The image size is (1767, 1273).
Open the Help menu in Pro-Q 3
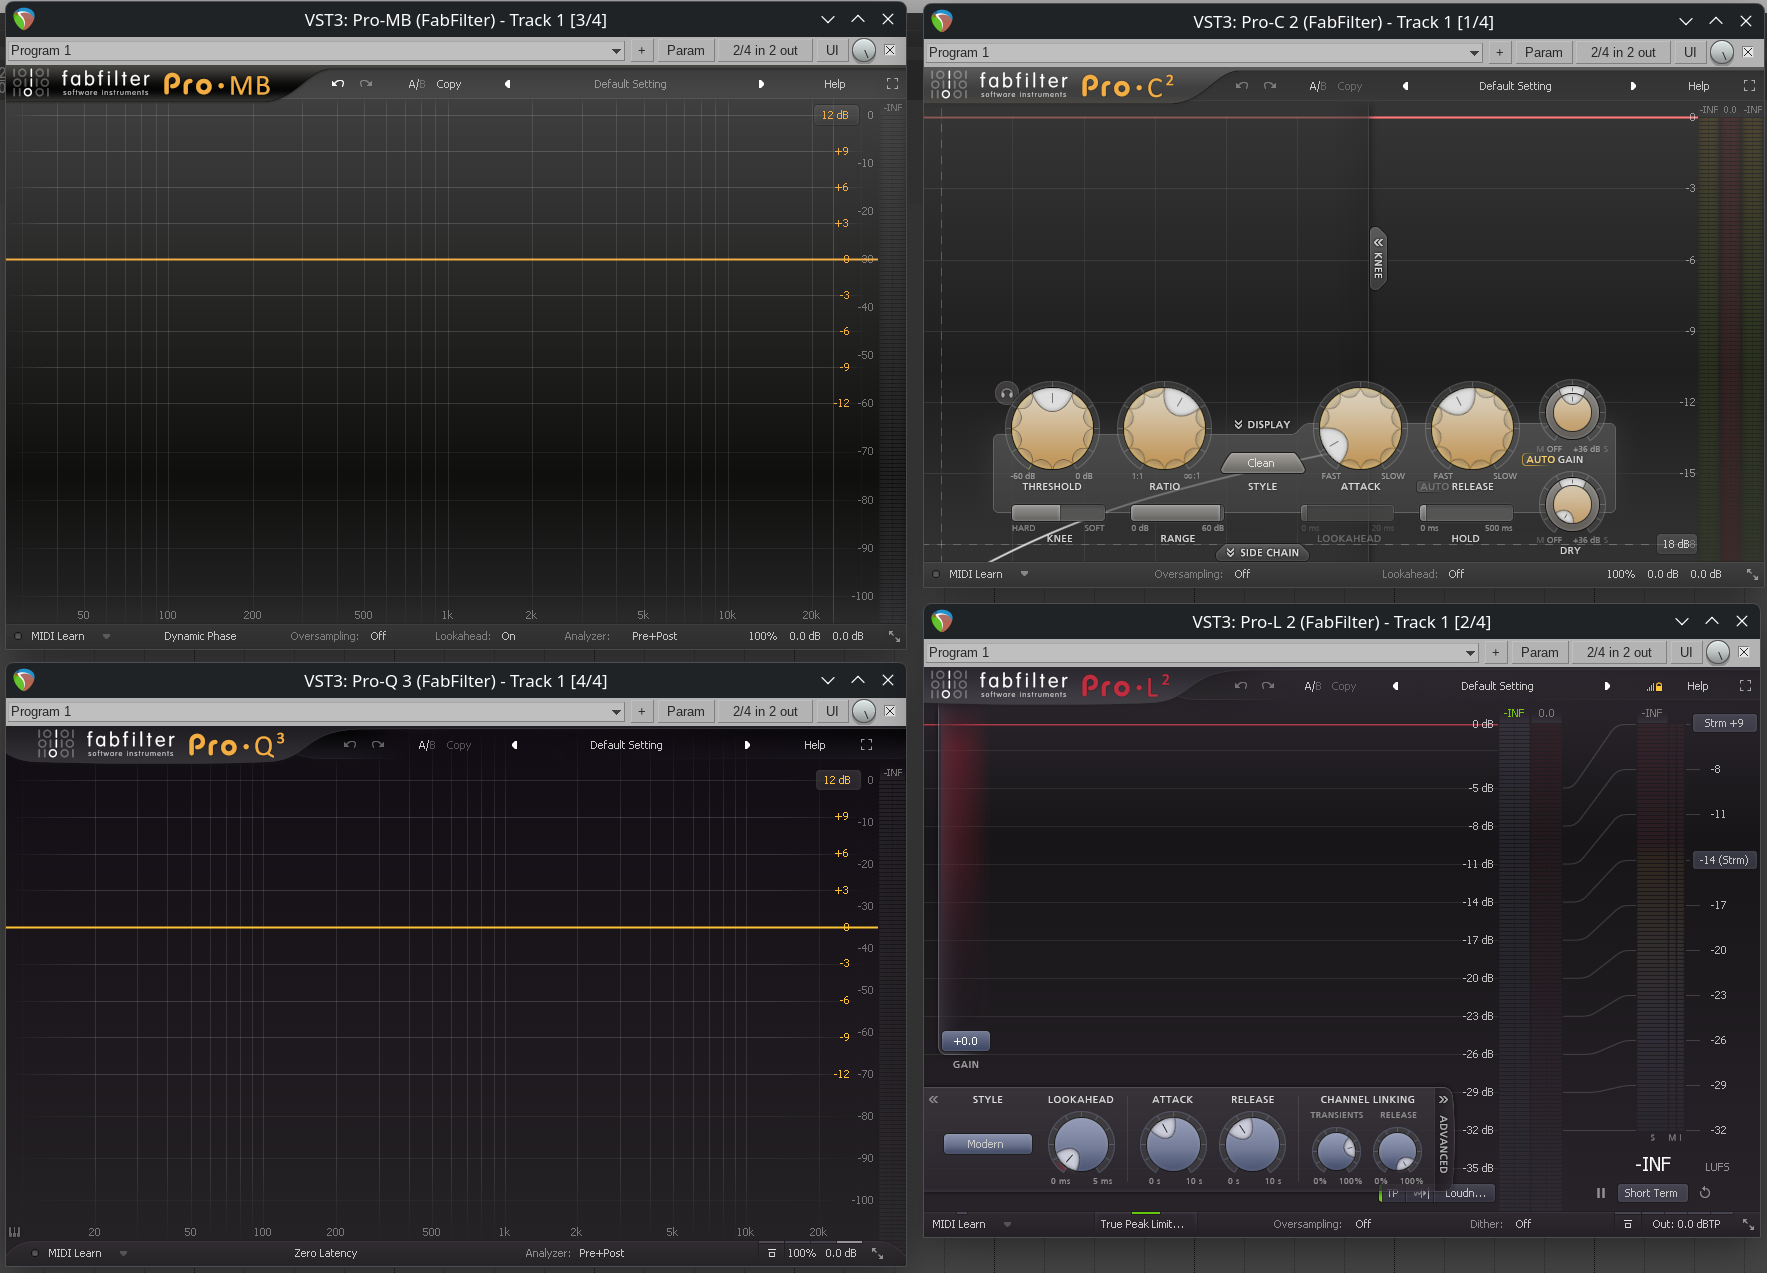pyautogui.click(x=815, y=745)
